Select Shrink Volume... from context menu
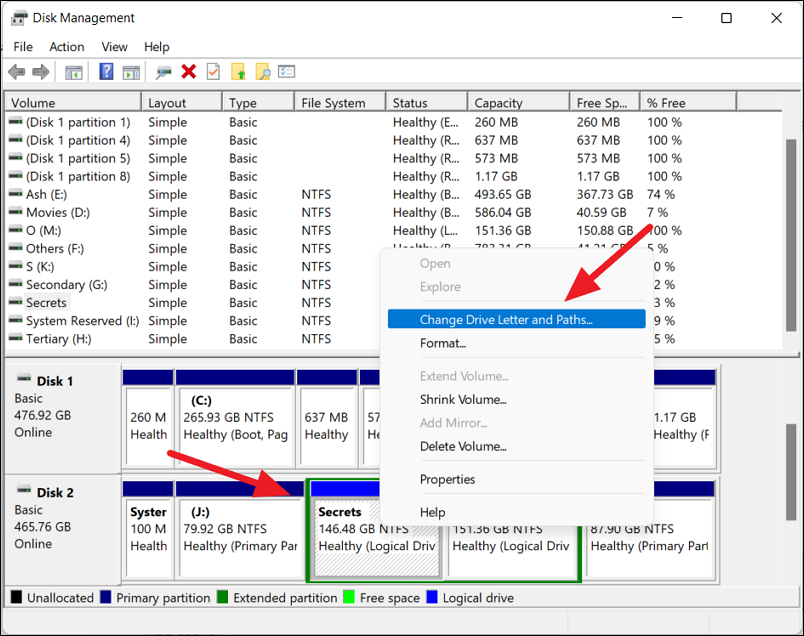The image size is (804, 636). [516, 400]
